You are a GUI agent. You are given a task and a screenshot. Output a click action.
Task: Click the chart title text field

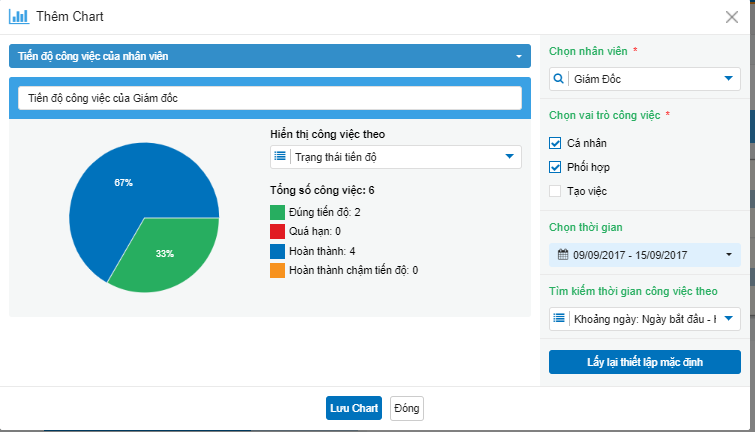pyautogui.click(x=270, y=98)
